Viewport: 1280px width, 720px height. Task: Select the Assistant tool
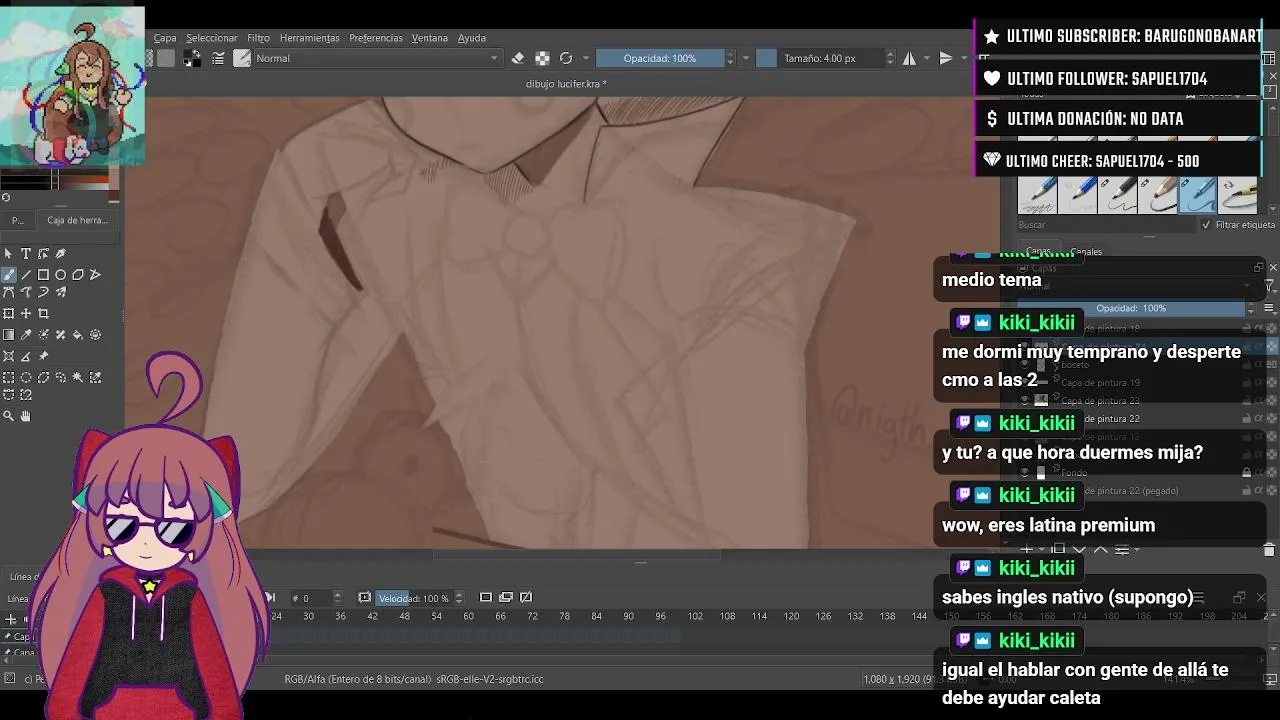(9, 356)
